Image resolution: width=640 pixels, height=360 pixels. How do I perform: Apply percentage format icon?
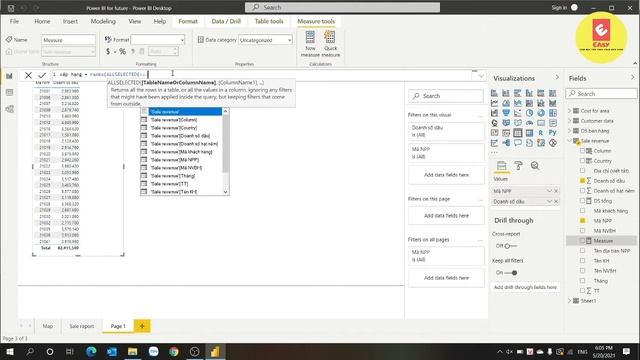(122, 51)
